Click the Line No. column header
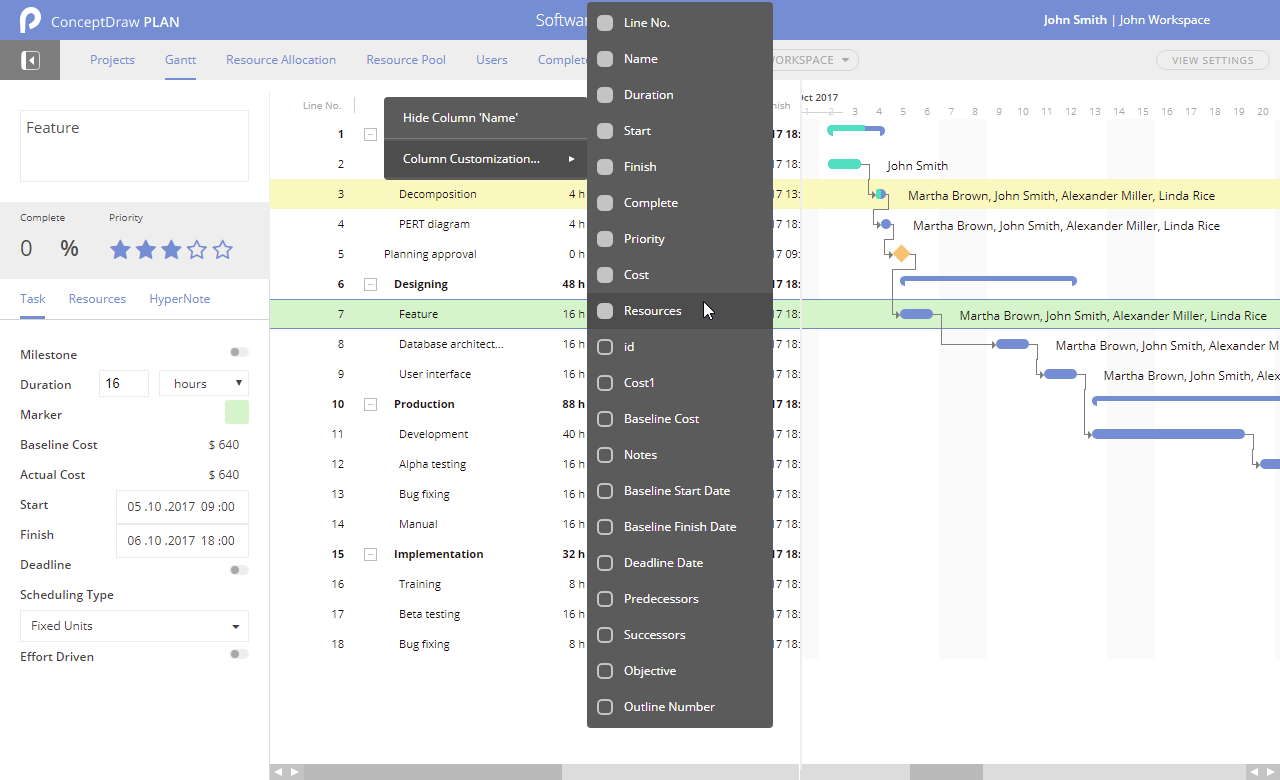1280x780 pixels. (x=322, y=106)
